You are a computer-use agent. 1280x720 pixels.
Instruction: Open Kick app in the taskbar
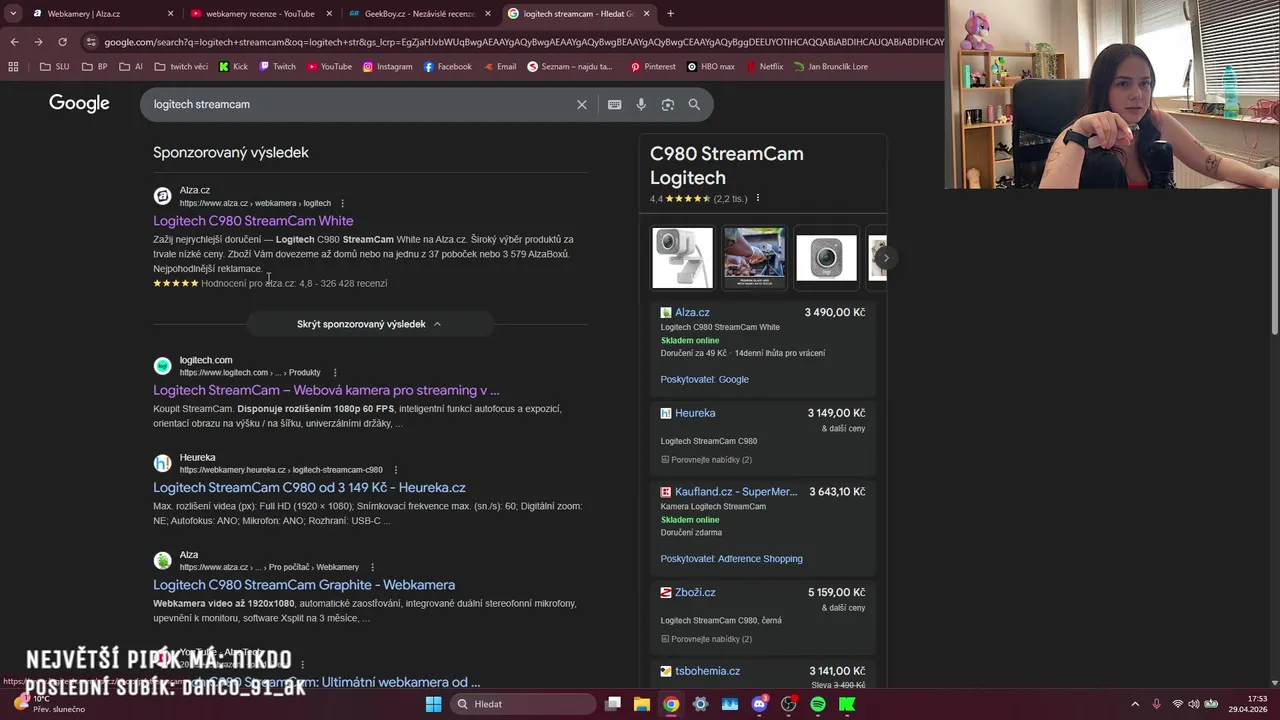click(x=847, y=704)
